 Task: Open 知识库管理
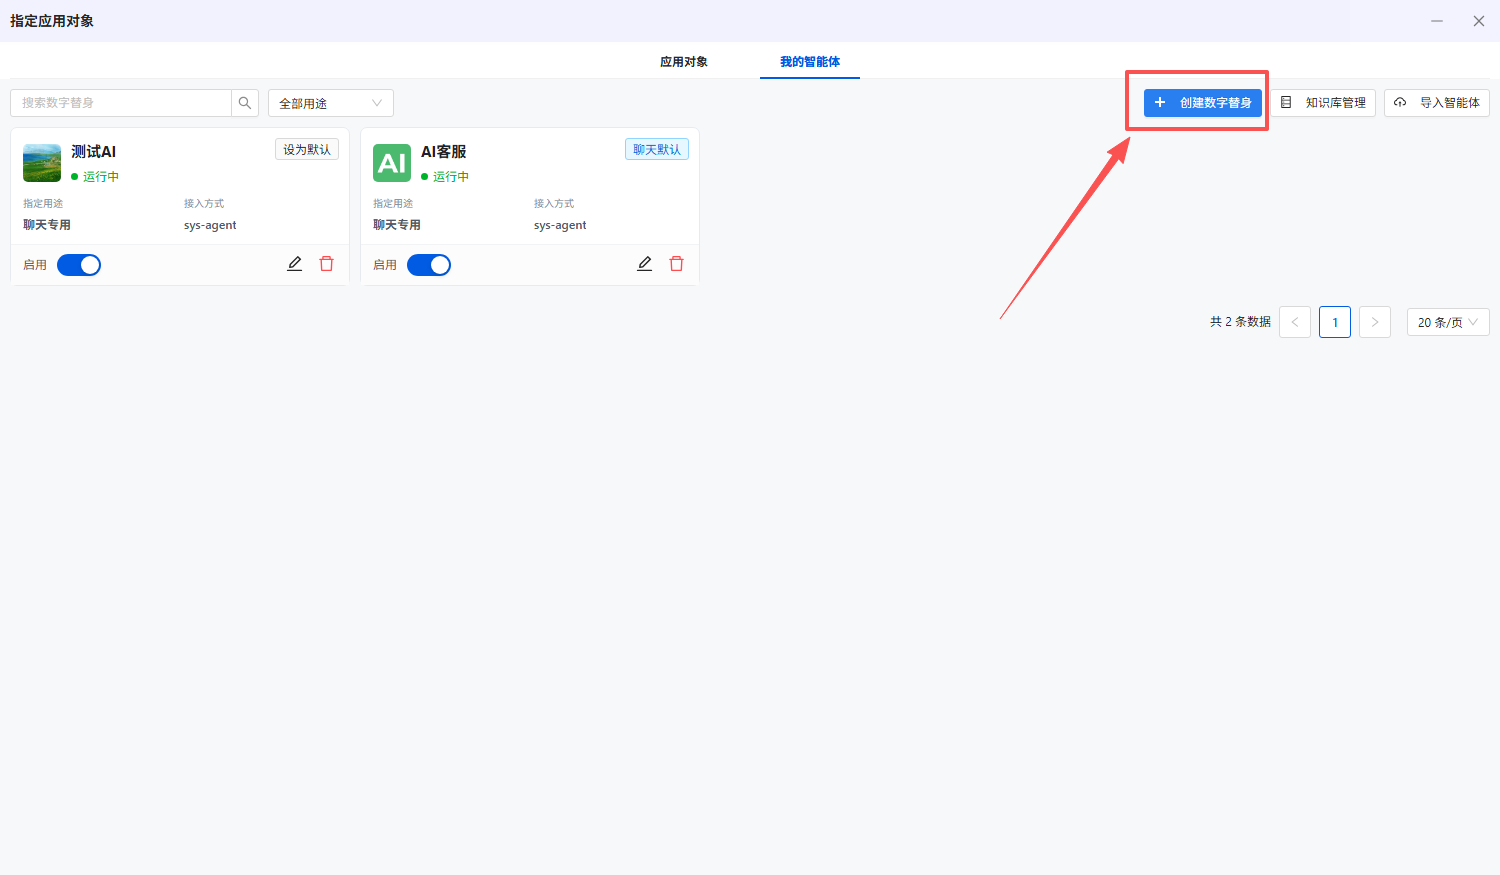pyautogui.click(x=1324, y=103)
